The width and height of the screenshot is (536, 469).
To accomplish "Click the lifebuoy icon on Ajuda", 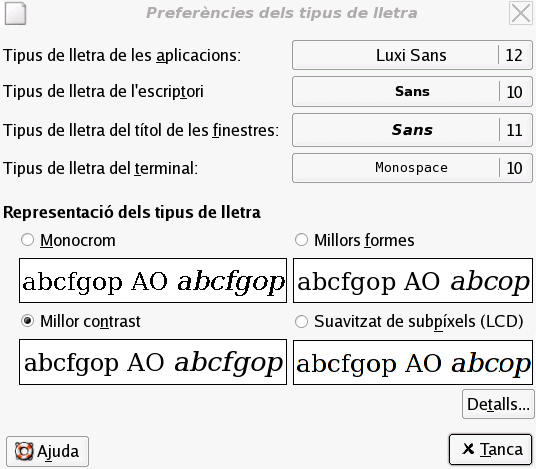I will click(x=24, y=451).
